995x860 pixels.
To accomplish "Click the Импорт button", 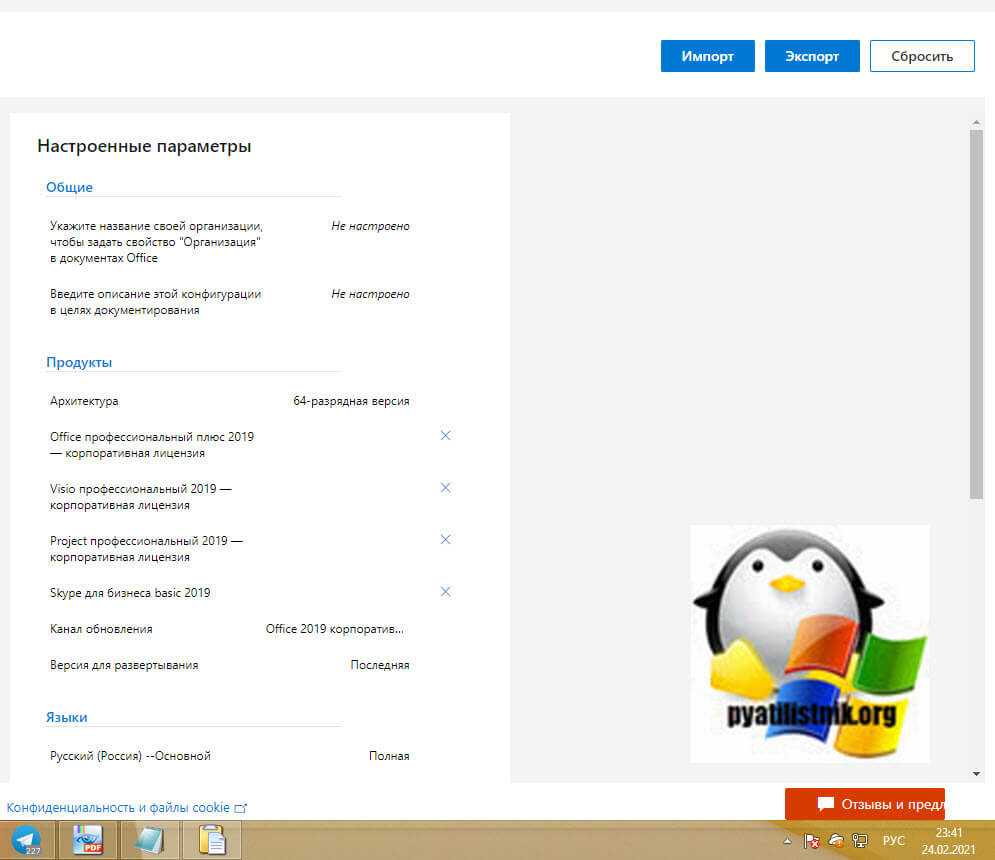I will point(708,56).
